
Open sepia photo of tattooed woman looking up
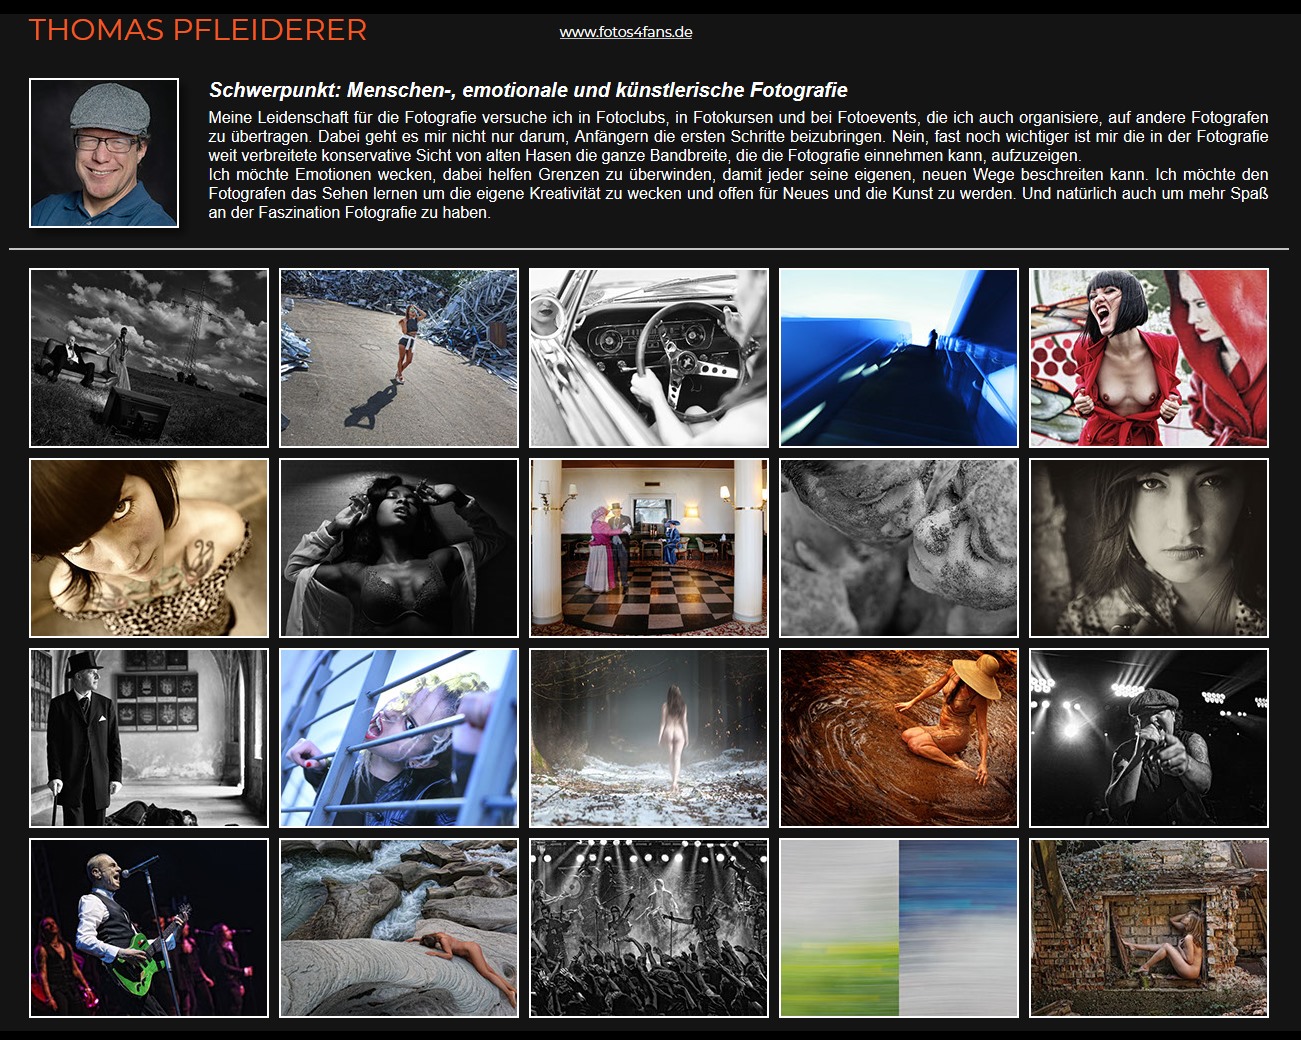point(149,548)
